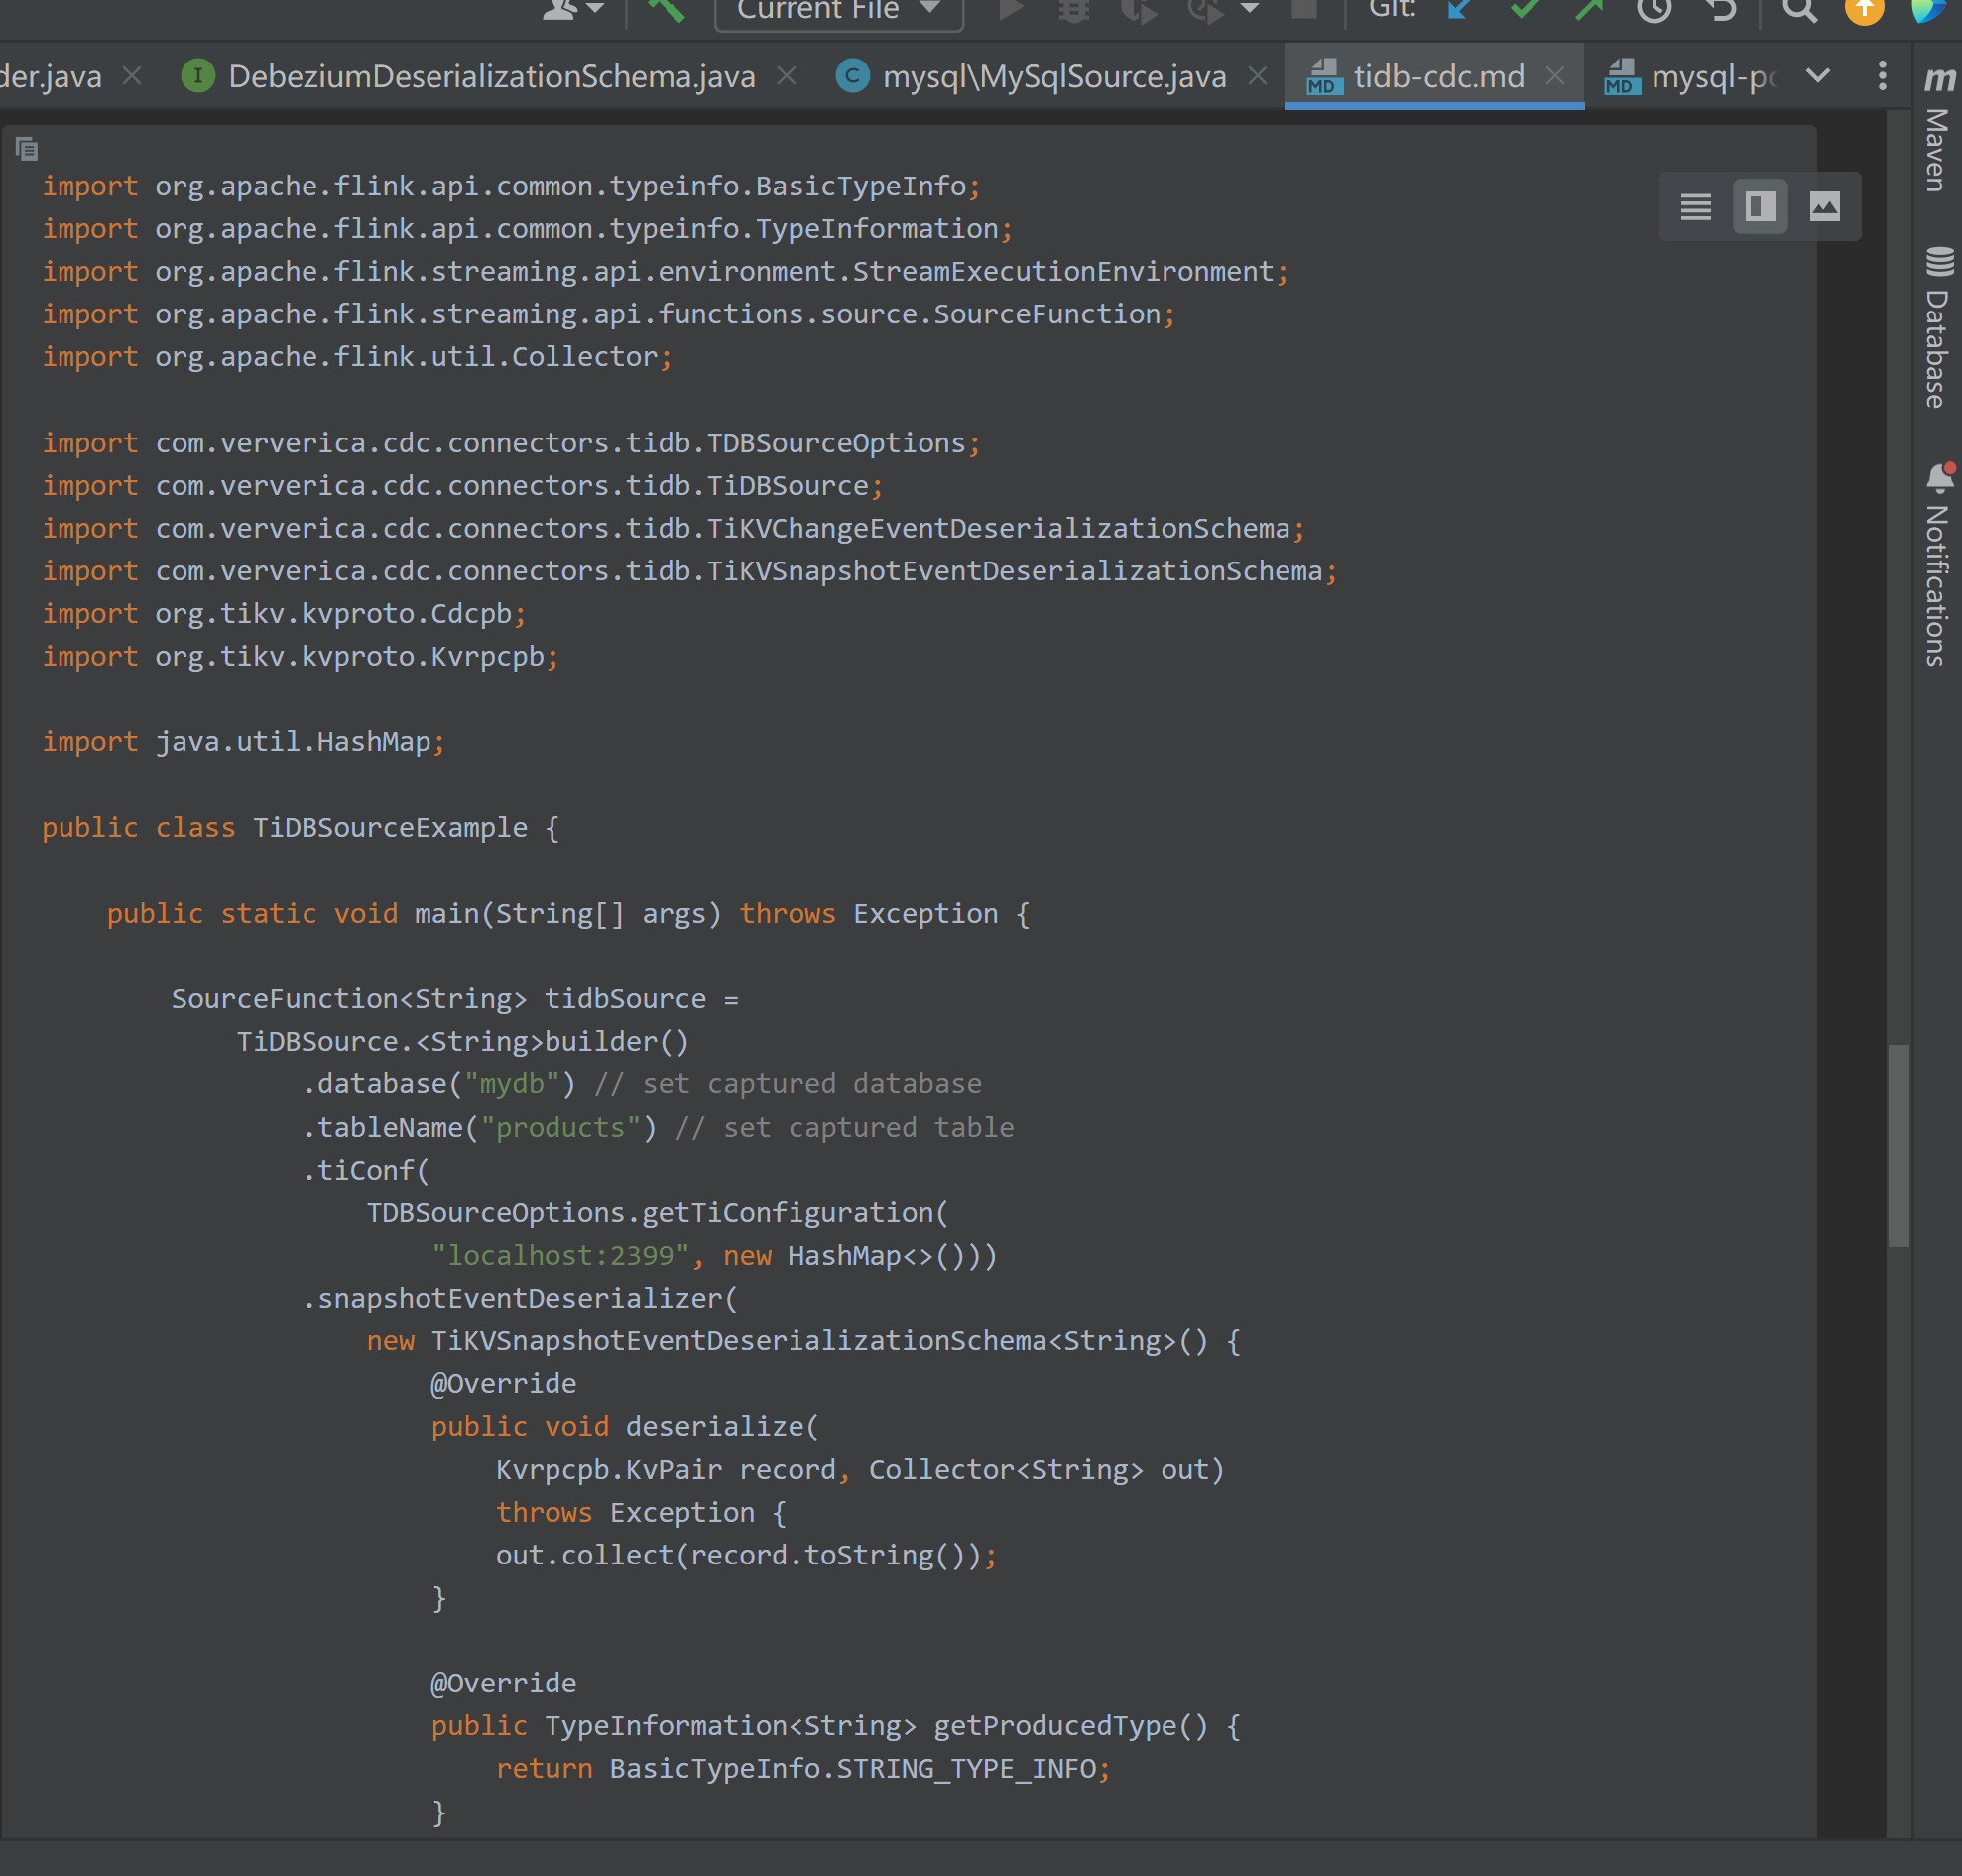Switch to mysql\MySqlSource.java tab

[1053, 76]
